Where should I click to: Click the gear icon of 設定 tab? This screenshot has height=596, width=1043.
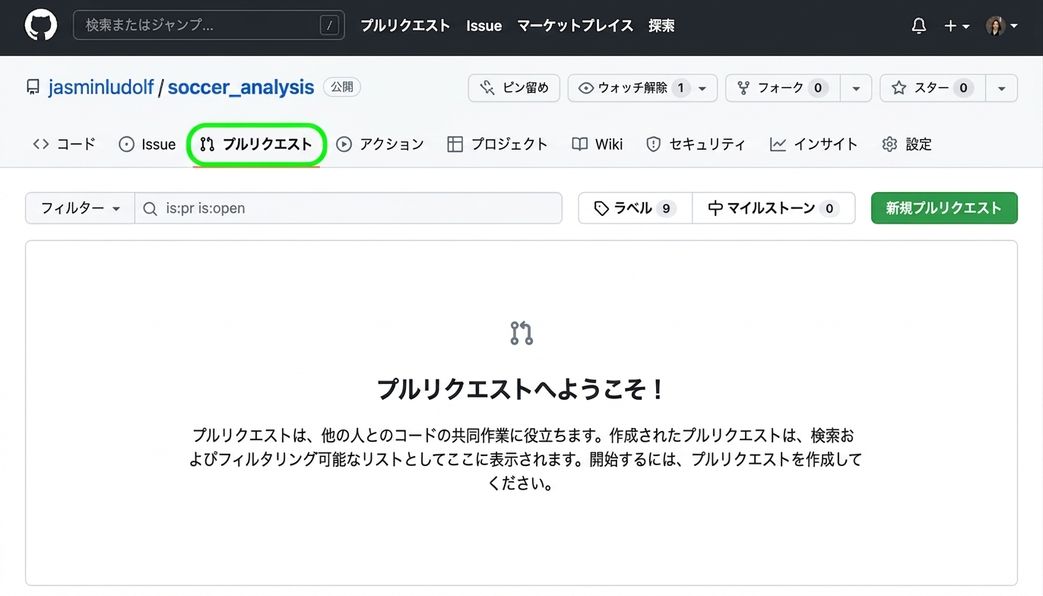click(889, 144)
